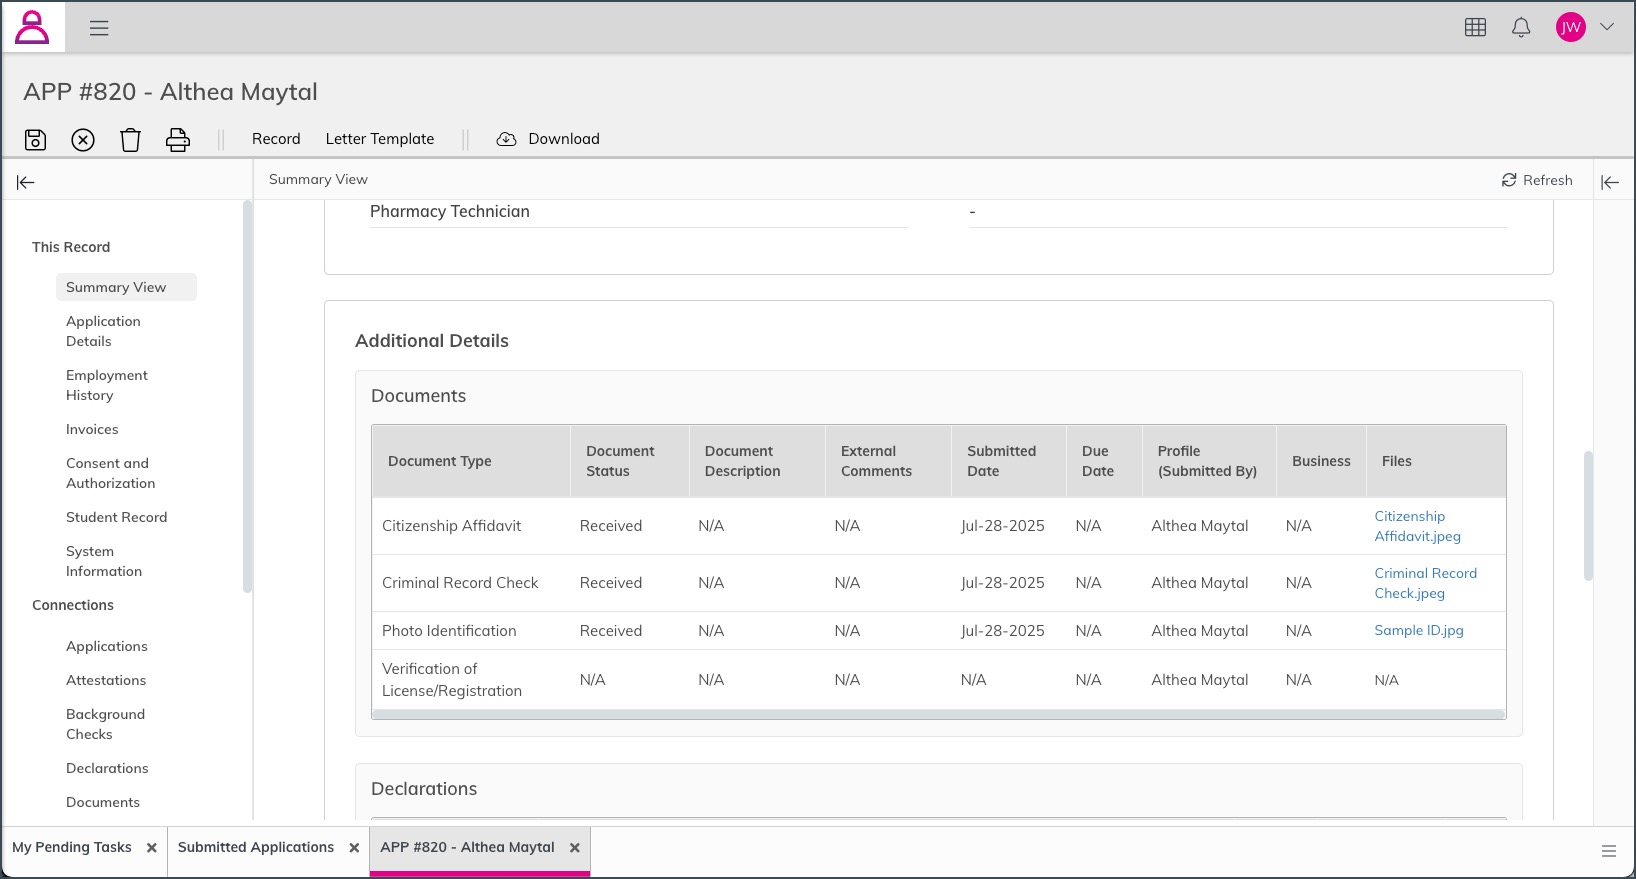Screen dimensions: 1636x879
Task: Open the bottom-right tab list menu
Action: (x=1609, y=851)
